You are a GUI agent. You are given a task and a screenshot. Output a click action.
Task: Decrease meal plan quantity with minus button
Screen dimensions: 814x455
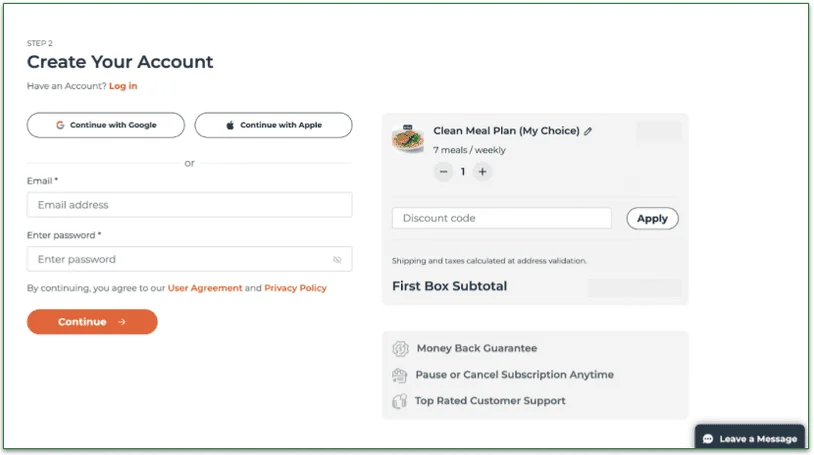(443, 171)
